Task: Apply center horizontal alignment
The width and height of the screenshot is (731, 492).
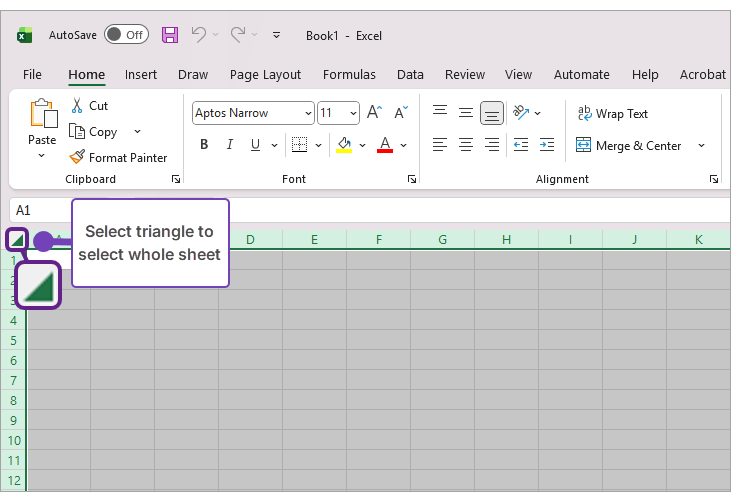Action: pos(466,145)
